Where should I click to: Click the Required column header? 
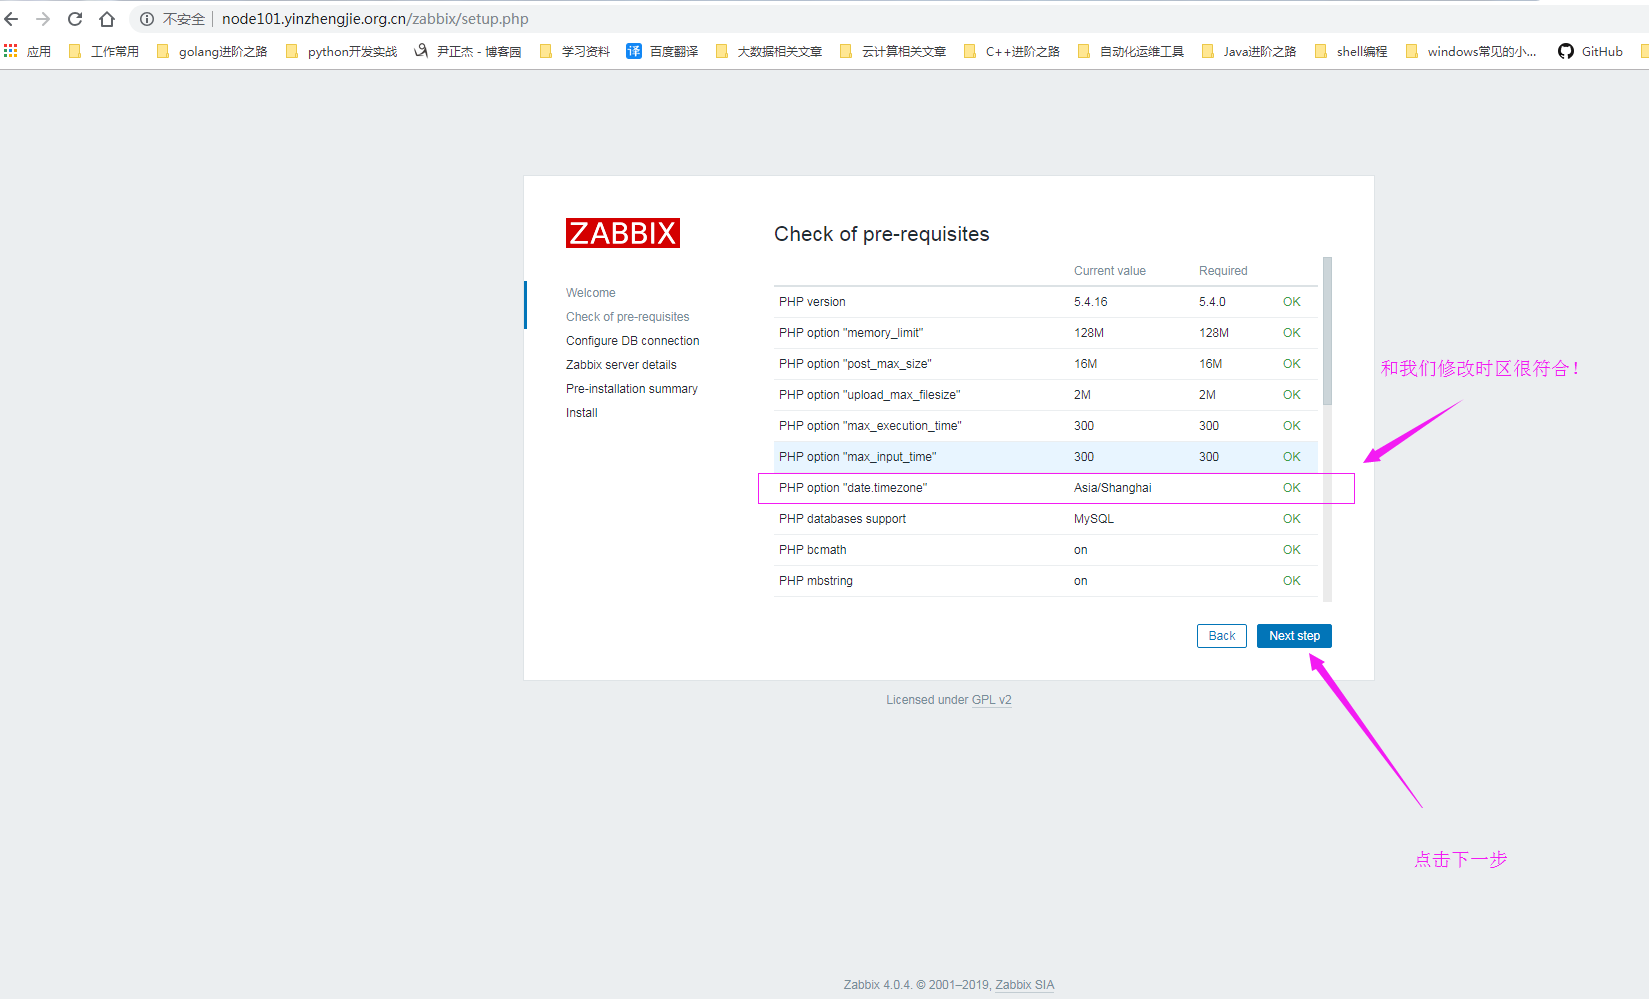(1223, 271)
